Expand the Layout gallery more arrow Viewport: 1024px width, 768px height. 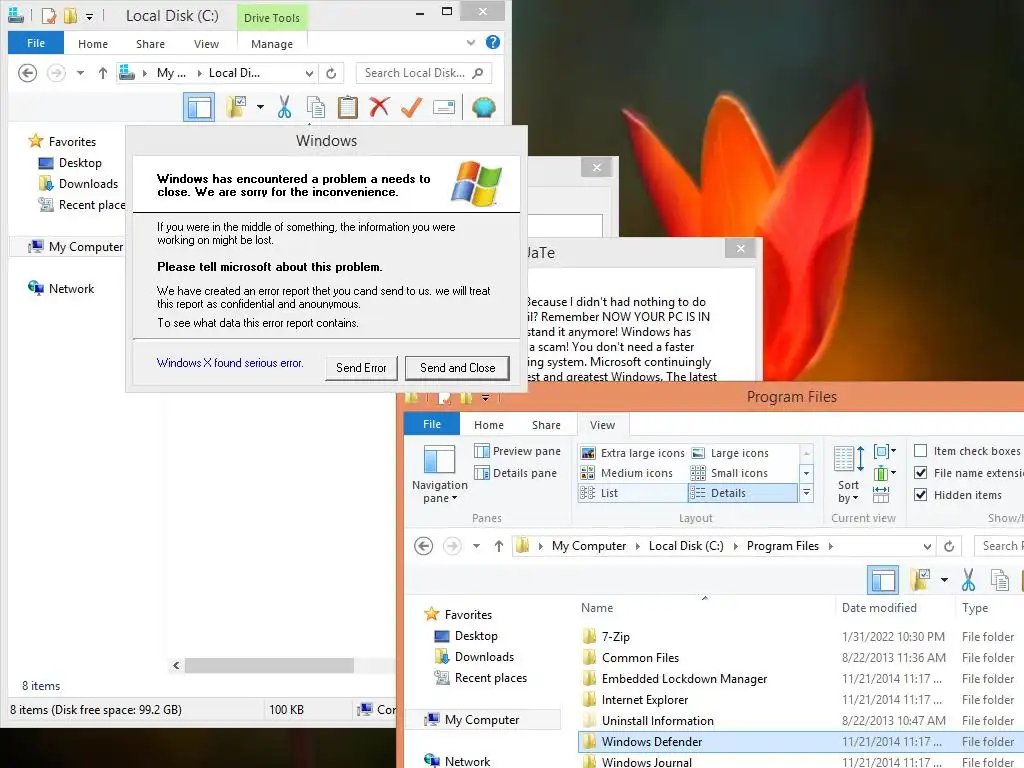pos(807,493)
